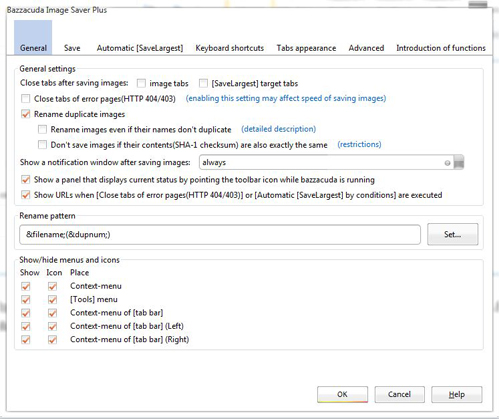The image size is (499, 419).
Task: Uncheck Icon for [tab bar] (Right)
Action: click(x=52, y=340)
